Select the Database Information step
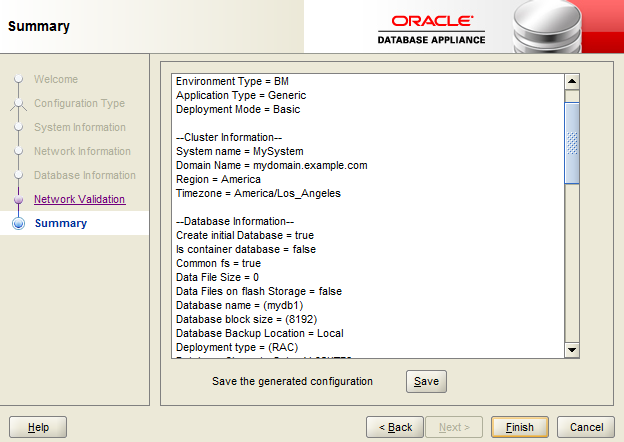 point(85,175)
